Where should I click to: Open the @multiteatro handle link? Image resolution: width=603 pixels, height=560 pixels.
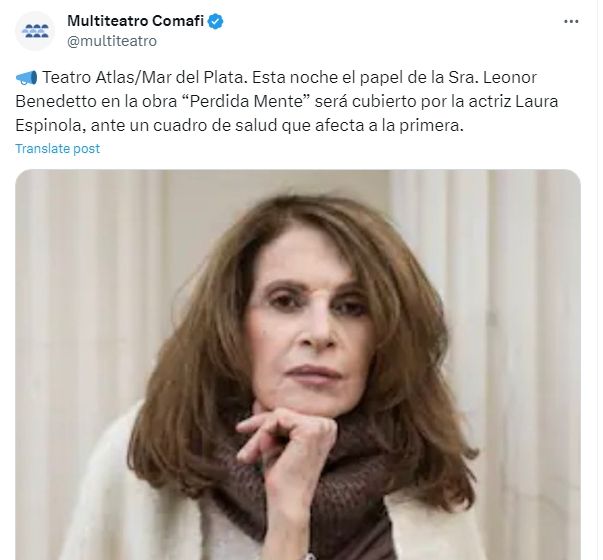[x=112, y=41]
